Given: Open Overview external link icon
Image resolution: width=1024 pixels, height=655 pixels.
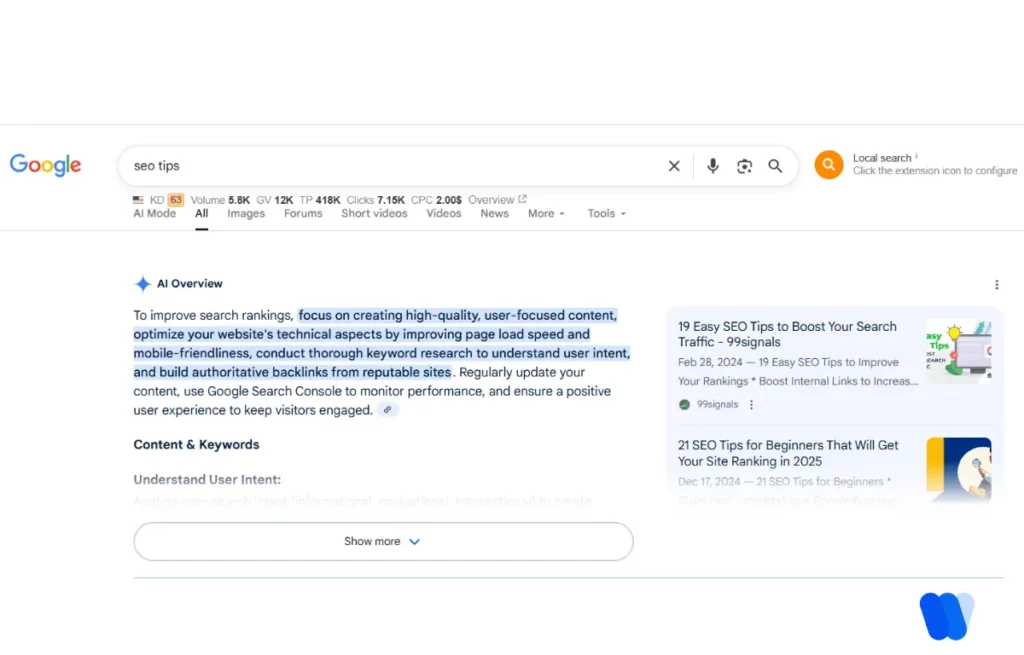Looking at the screenshot, I should click(522, 199).
